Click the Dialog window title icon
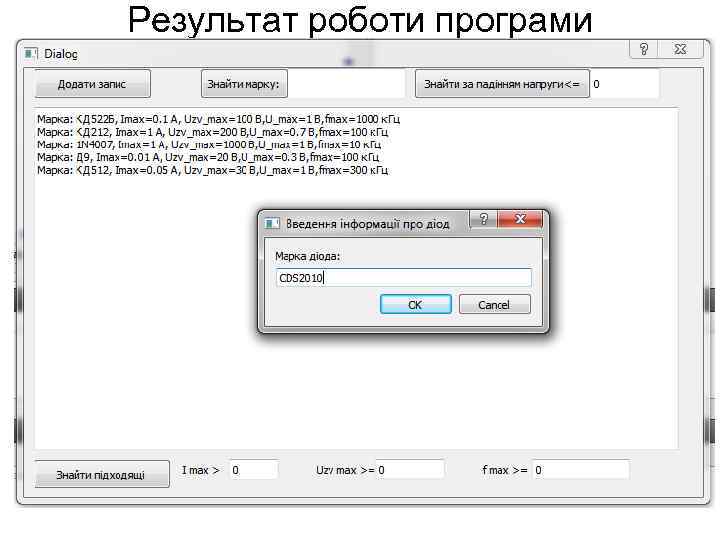The image size is (720, 540). (31, 54)
